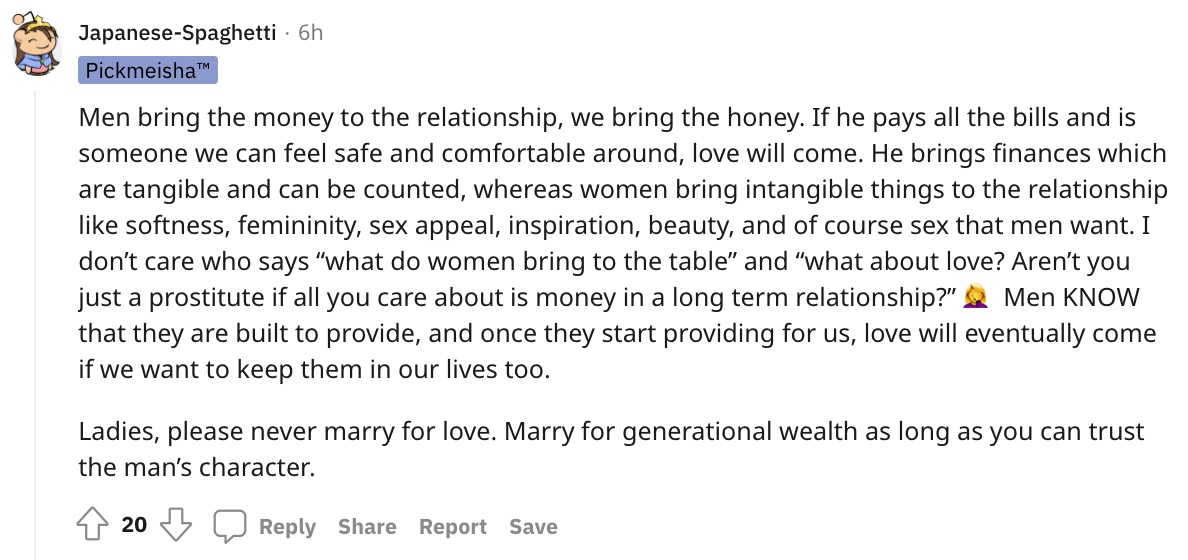Click the speech bubble reply icon
This screenshot has height=560, width=1188.
coord(230,526)
